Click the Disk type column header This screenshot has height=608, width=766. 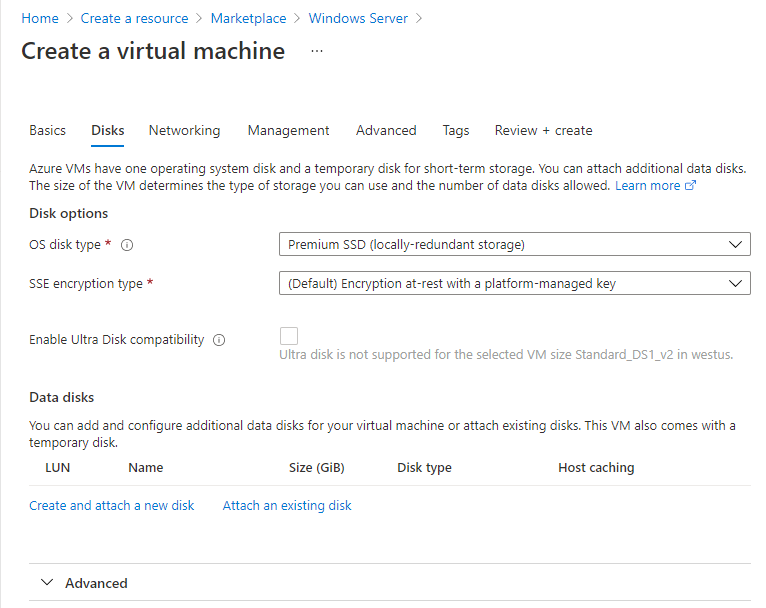pos(424,468)
